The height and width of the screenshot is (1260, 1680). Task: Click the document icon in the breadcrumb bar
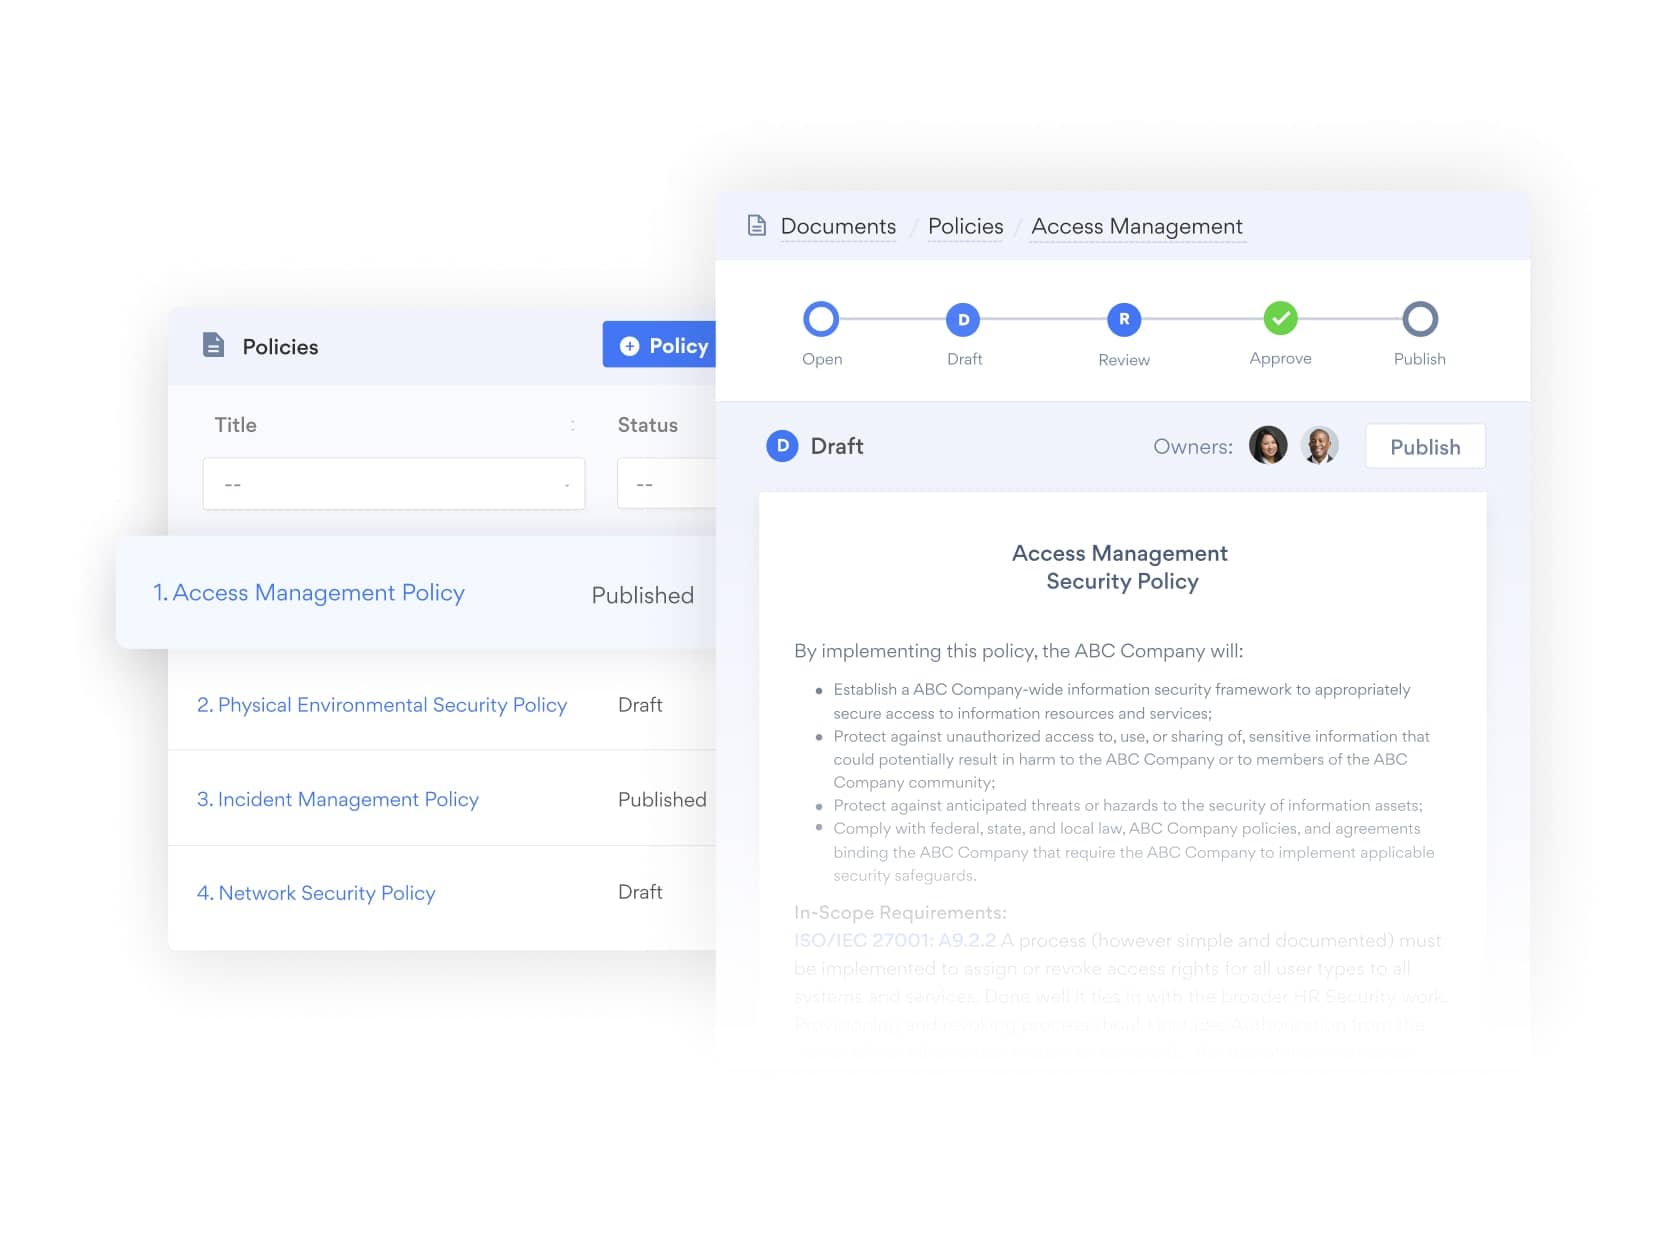click(756, 226)
